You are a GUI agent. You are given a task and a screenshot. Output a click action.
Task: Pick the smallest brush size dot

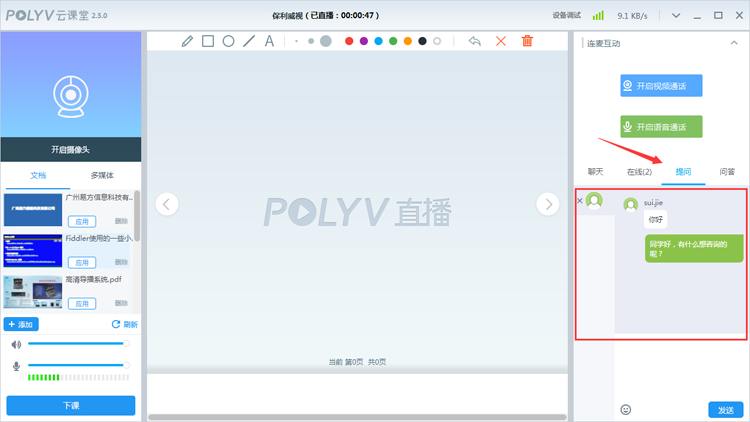pos(297,41)
